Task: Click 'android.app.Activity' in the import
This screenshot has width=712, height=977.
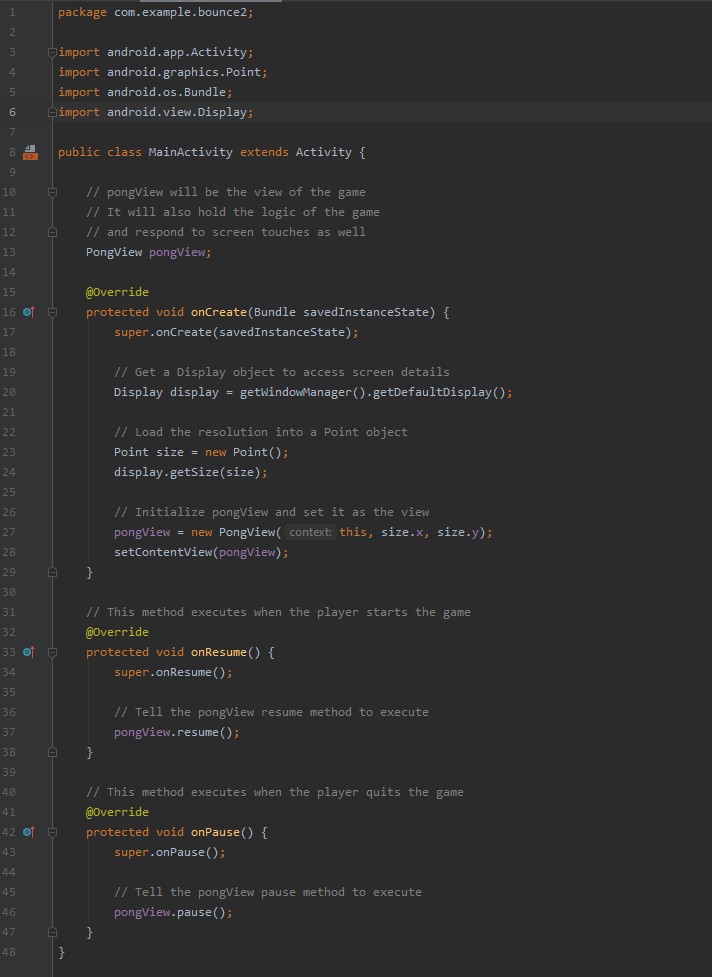Action: pos(177,52)
